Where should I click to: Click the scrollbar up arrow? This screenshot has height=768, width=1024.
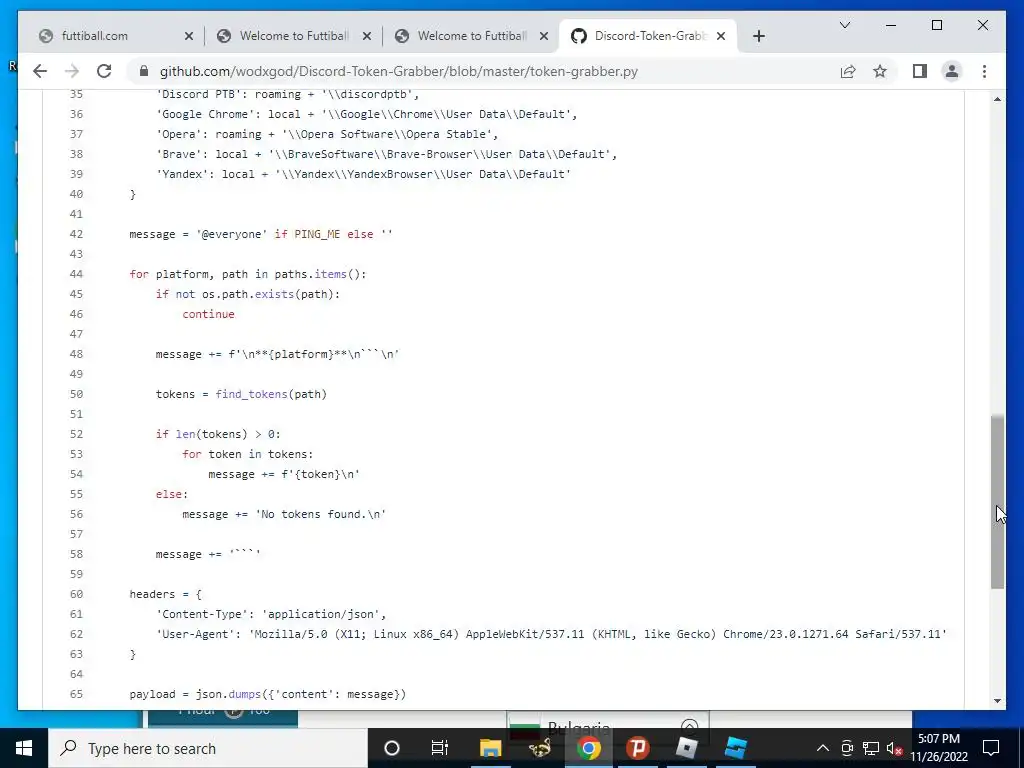[x=997, y=99]
